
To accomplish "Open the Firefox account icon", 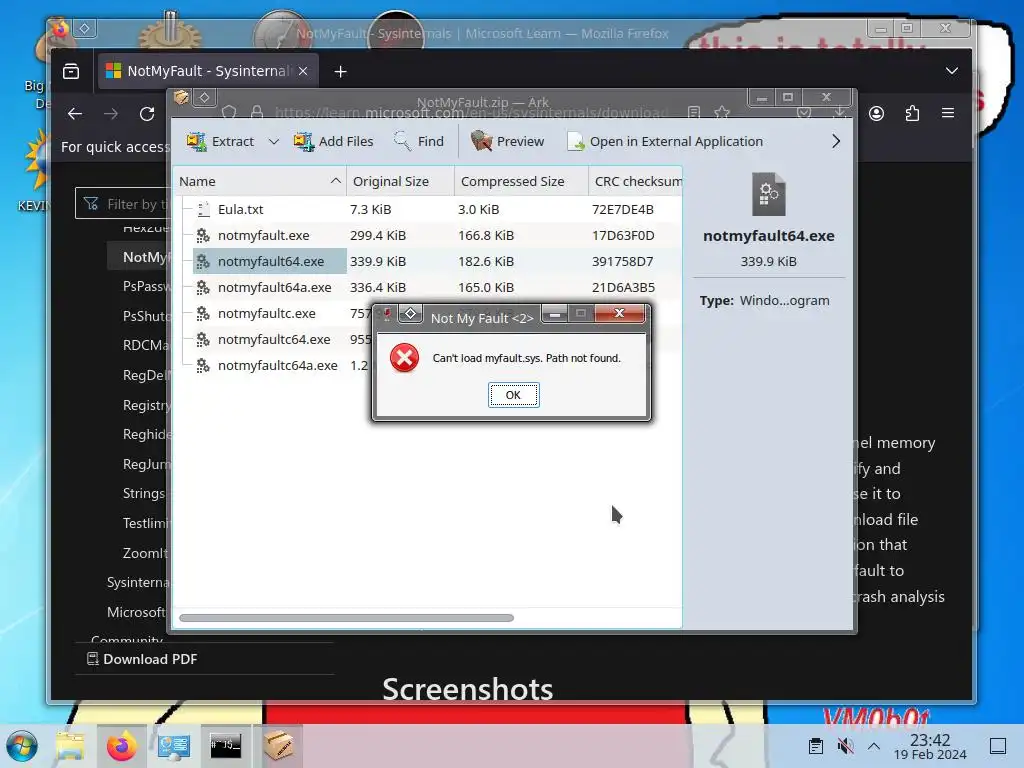I will 876,114.
